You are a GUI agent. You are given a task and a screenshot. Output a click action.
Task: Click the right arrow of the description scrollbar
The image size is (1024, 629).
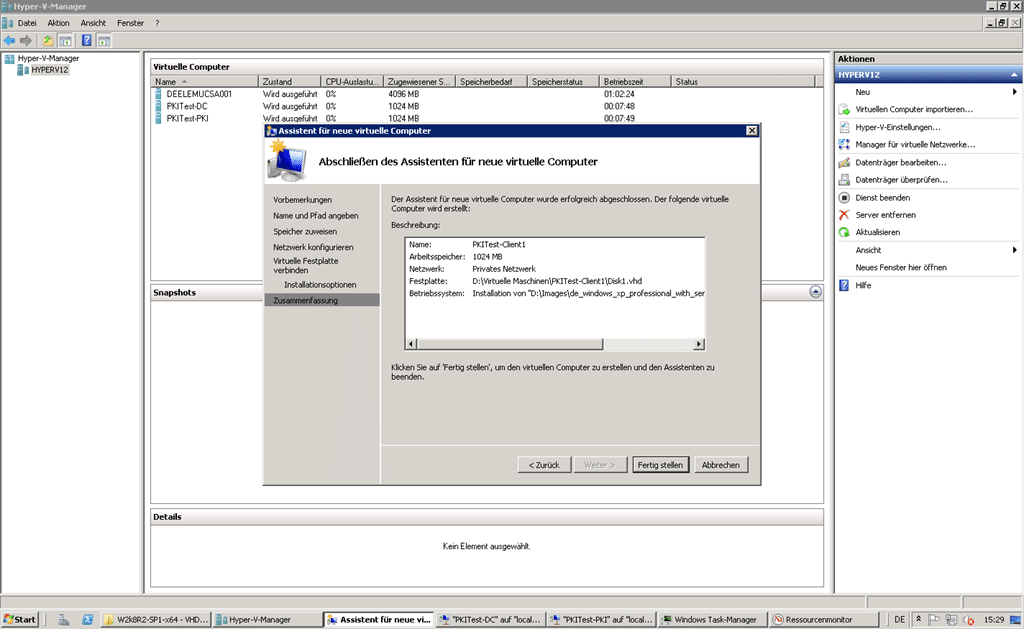point(699,344)
